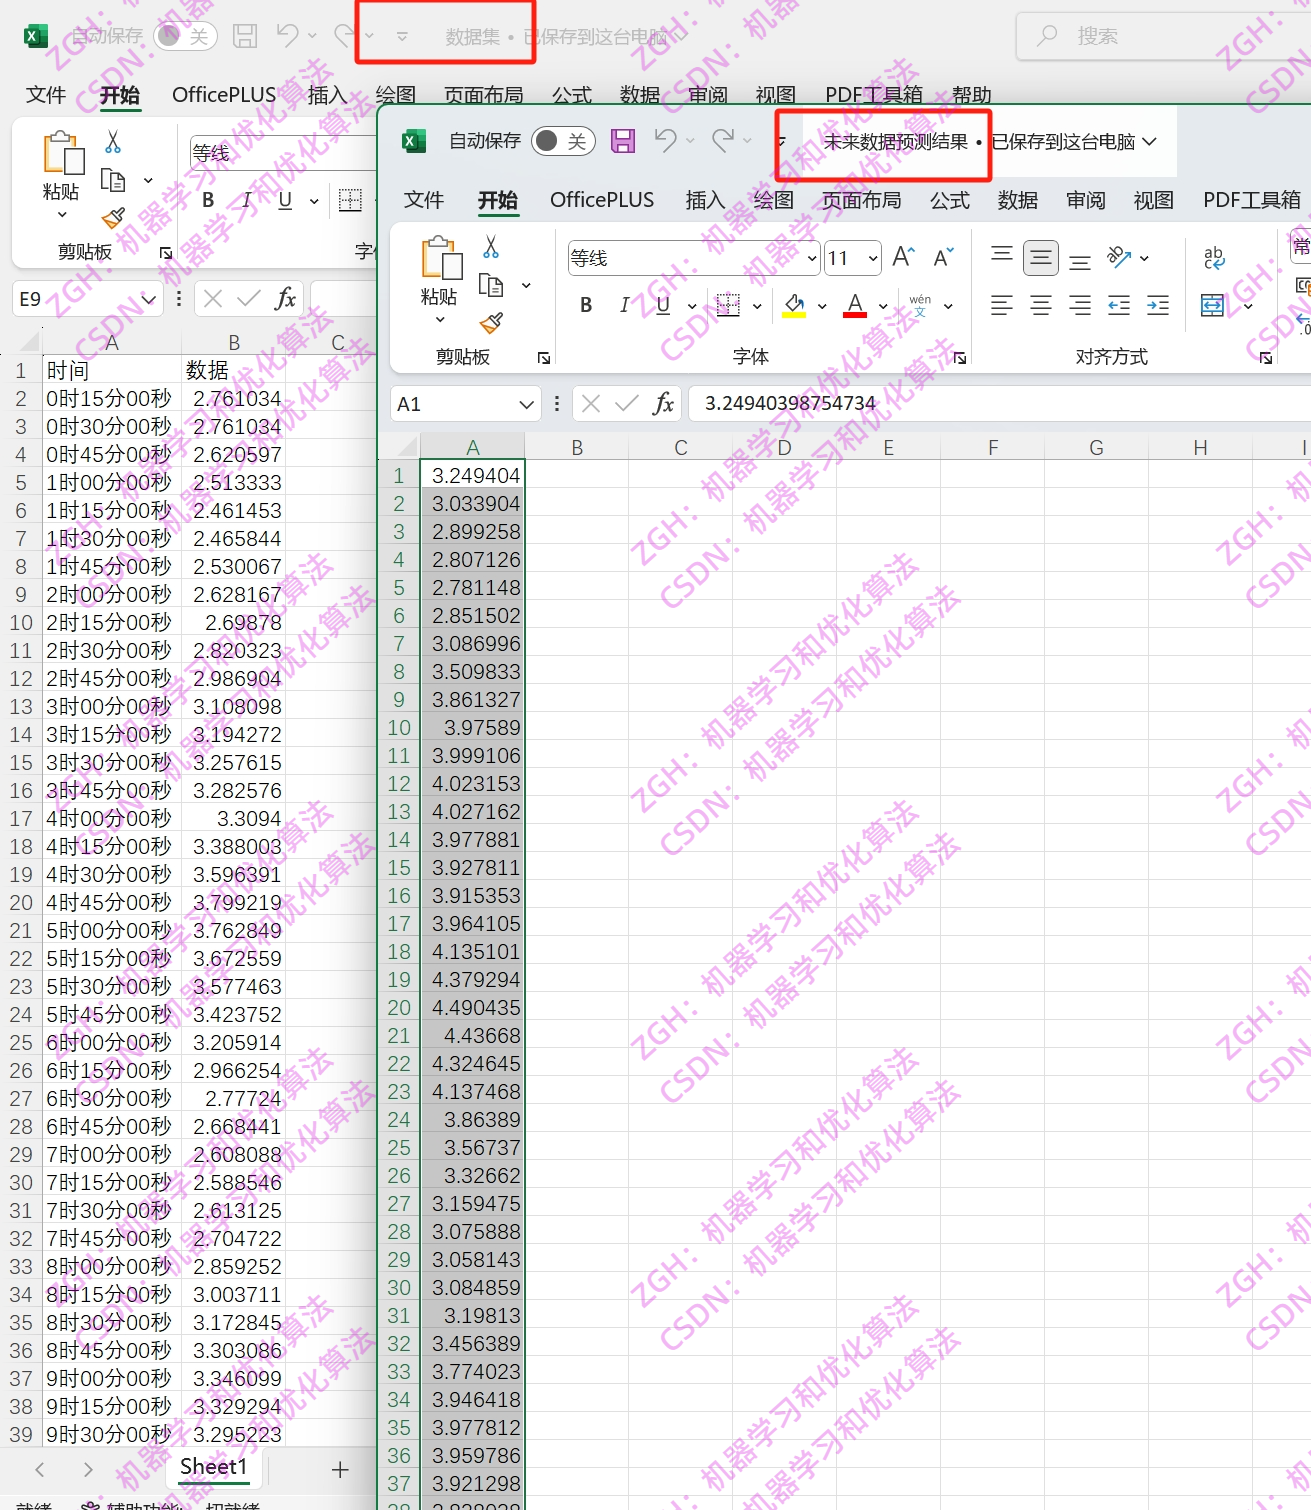Click Redo arrow in front window
1311x1510 pixels.
pos(723,141)
